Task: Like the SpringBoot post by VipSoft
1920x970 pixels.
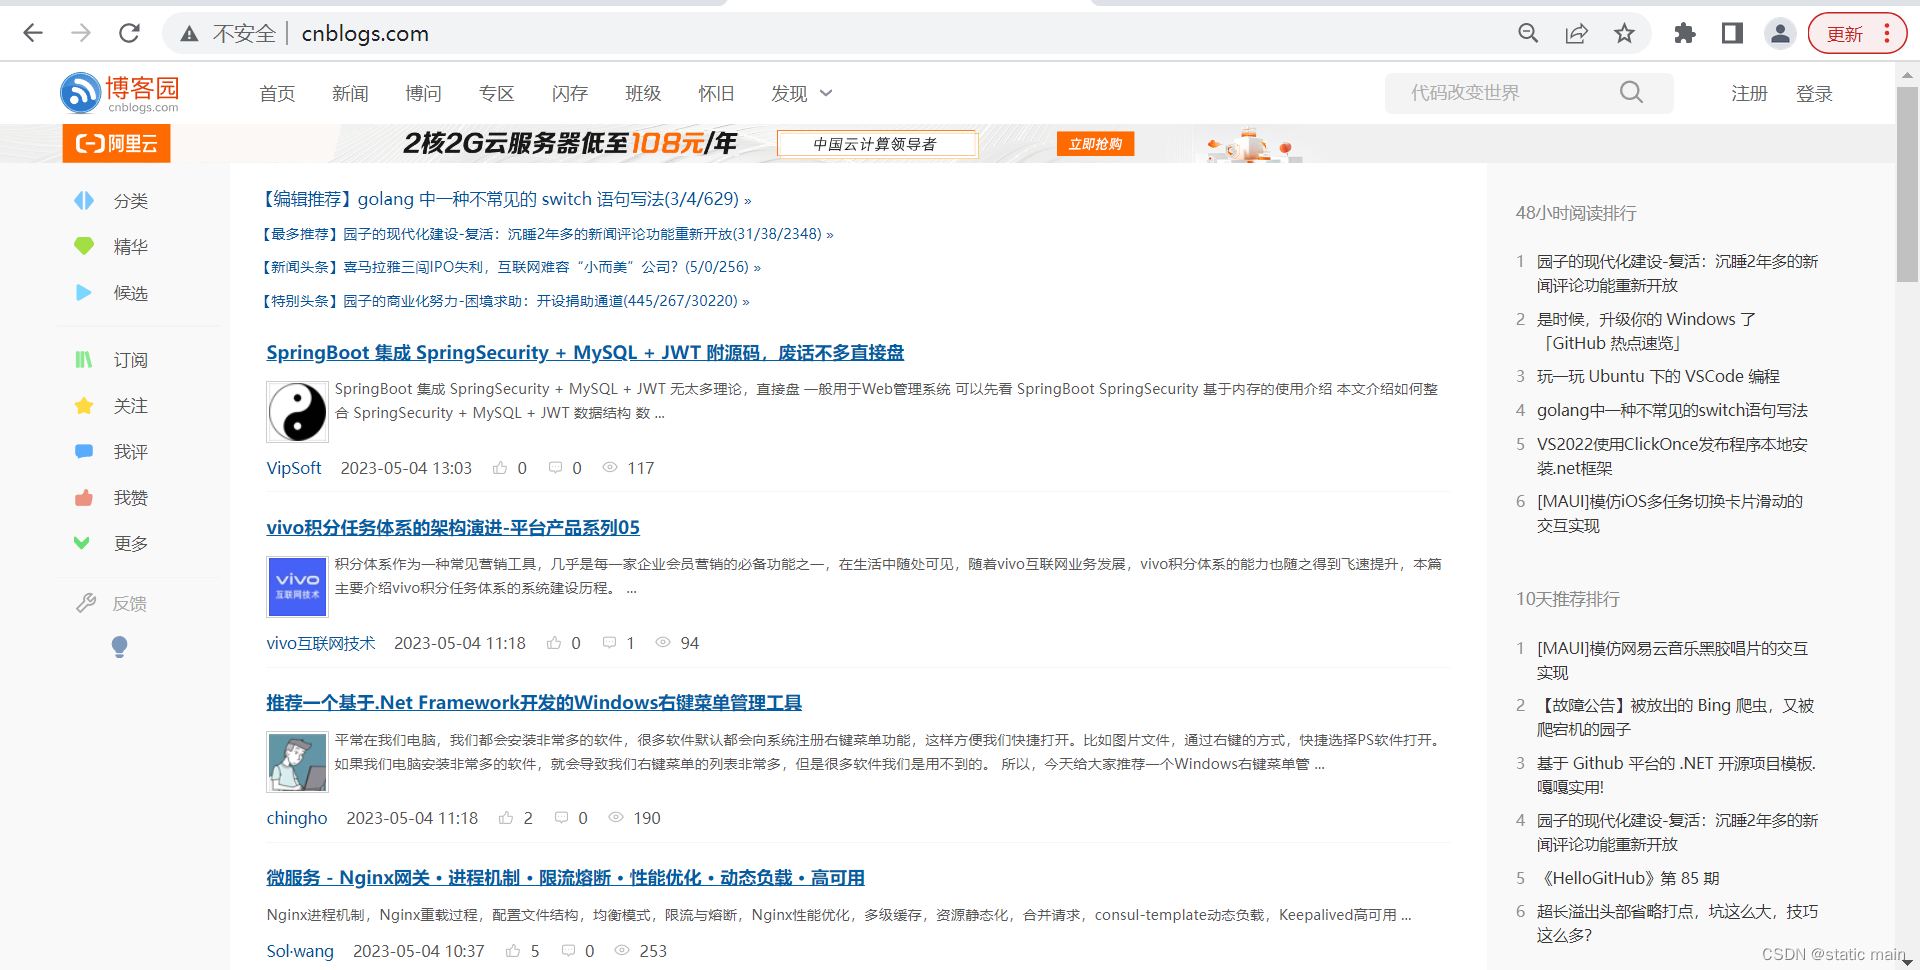Action: point(500,468)
